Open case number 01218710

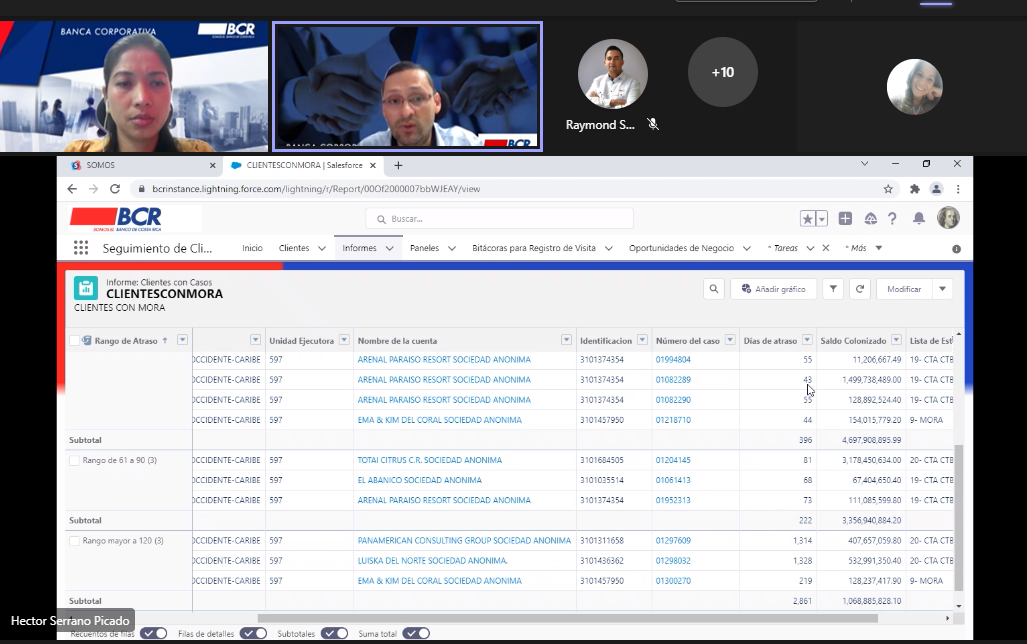pyautogui.click(x=673, y=420)
